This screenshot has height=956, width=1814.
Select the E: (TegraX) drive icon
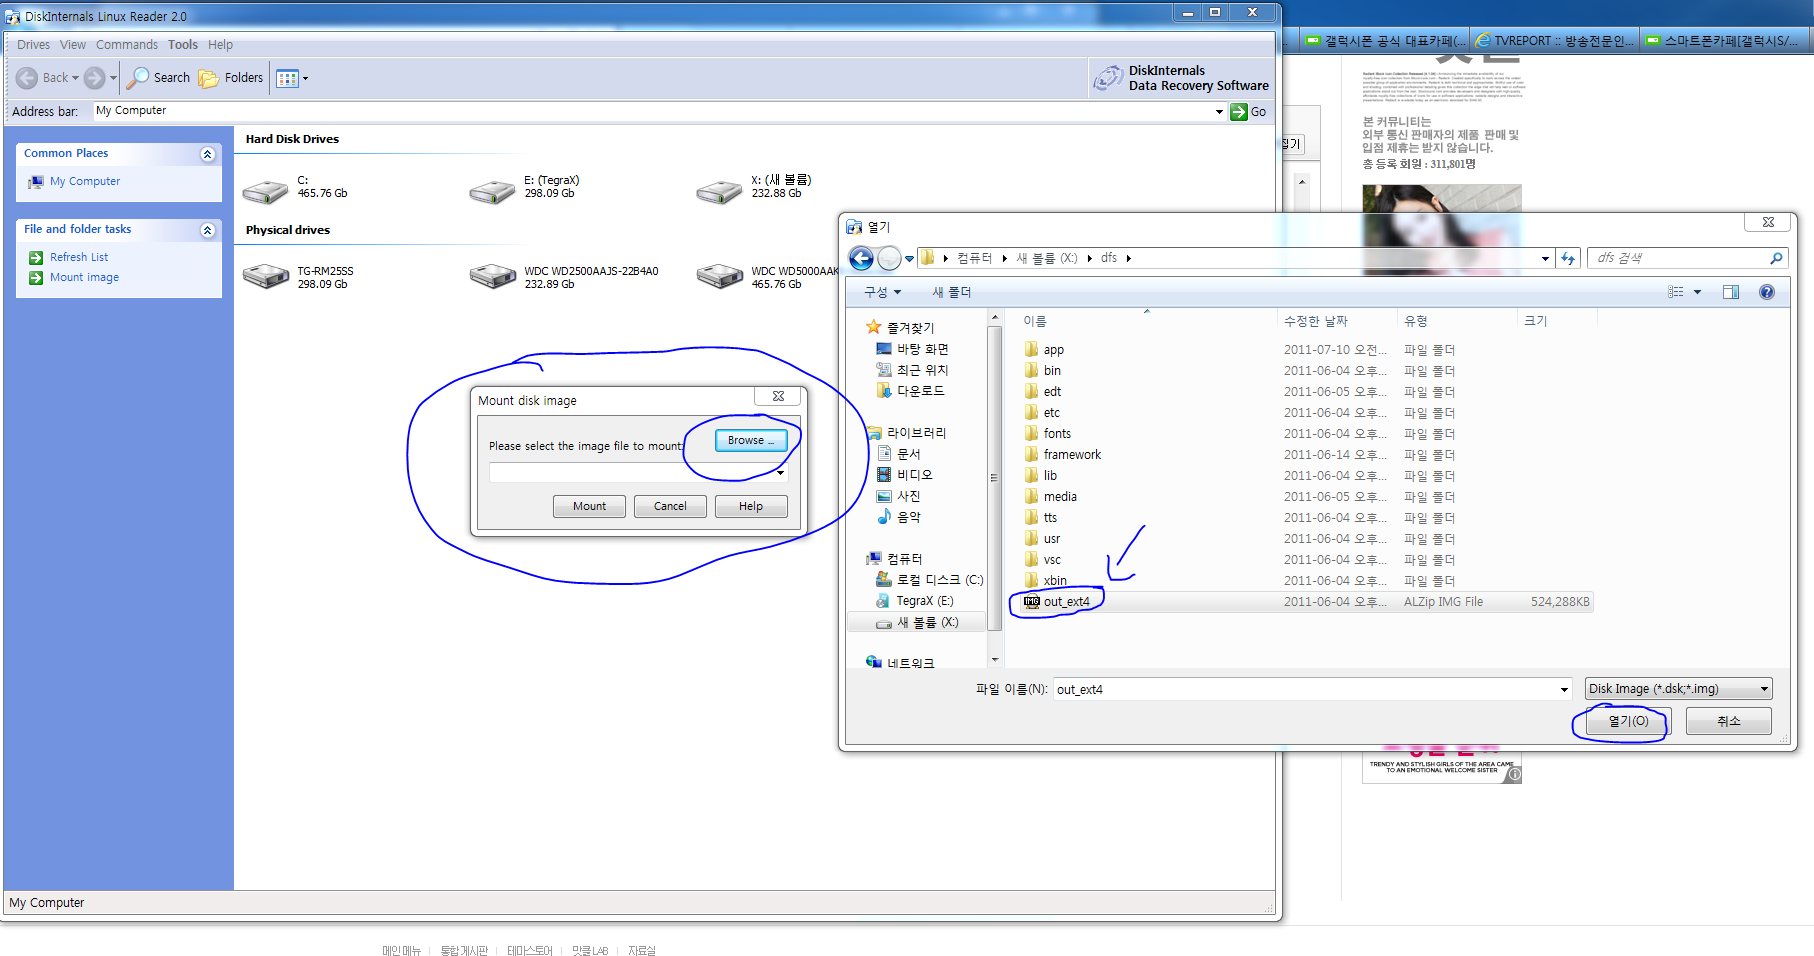pos(492,190)
